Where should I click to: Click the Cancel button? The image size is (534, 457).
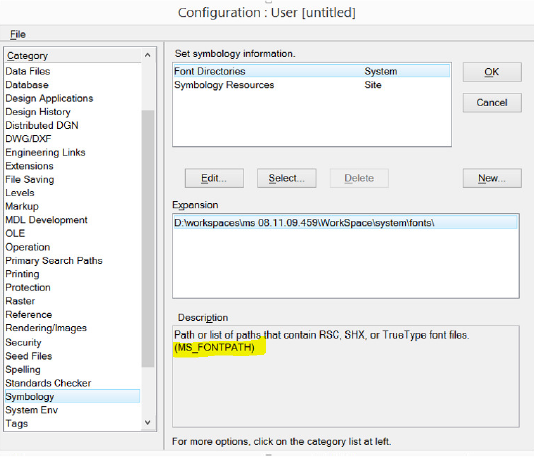[492, 103]
